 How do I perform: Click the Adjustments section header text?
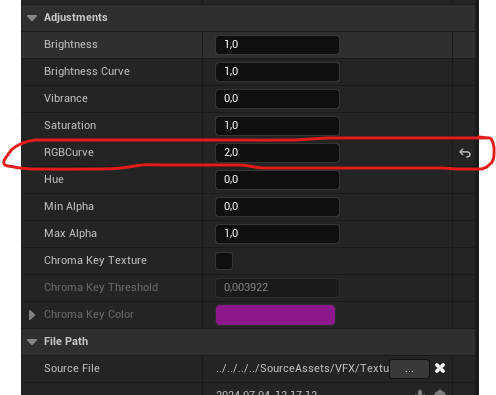pos(76,17)
